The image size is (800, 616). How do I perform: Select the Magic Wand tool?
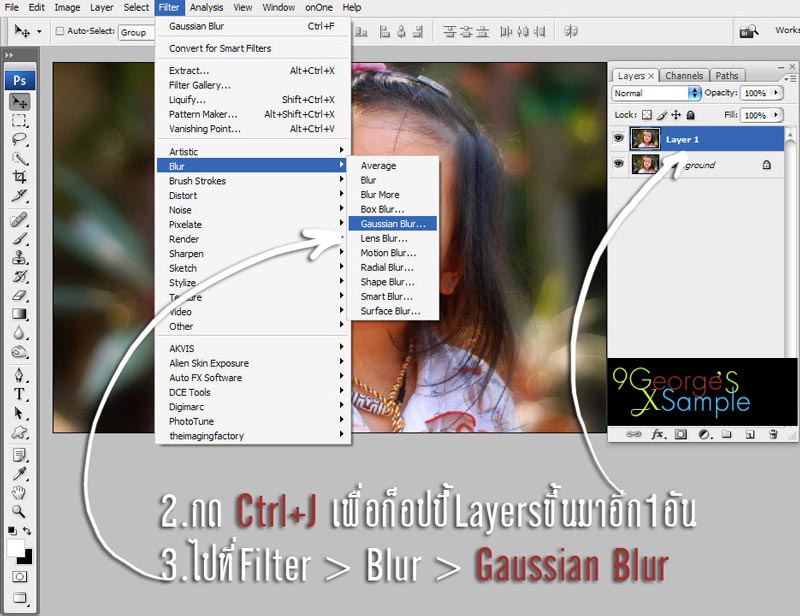point(19,159)
